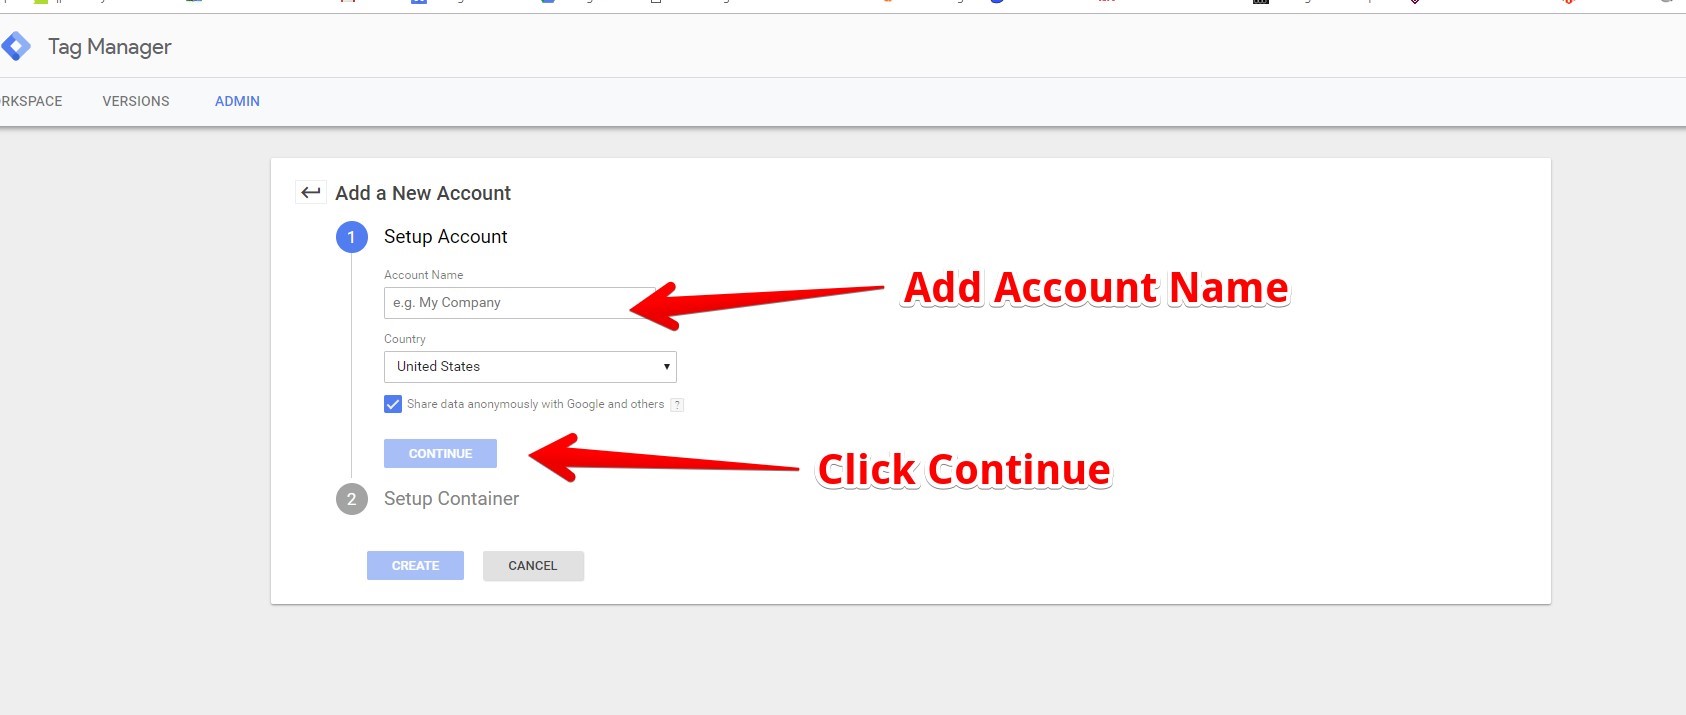
Task: Click the Tag Manager diamond logo
Action: pyautogui.click(x=15, y=46)
